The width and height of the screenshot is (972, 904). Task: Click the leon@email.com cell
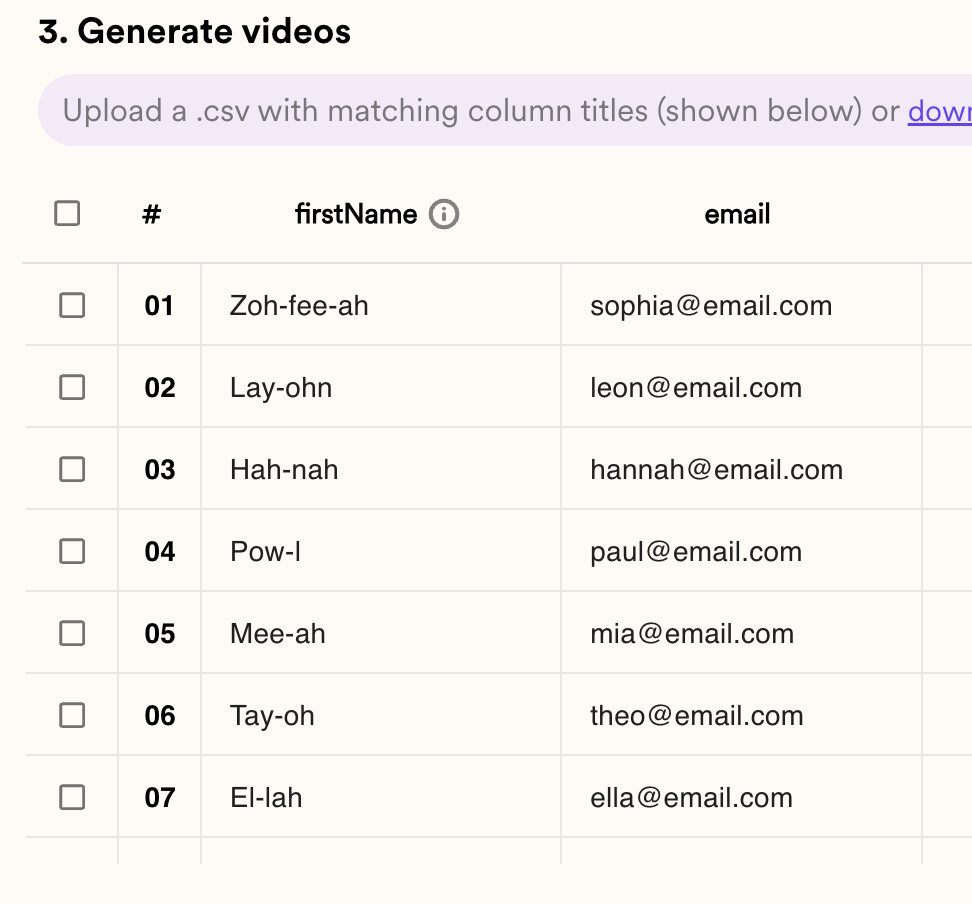point(741,387)
